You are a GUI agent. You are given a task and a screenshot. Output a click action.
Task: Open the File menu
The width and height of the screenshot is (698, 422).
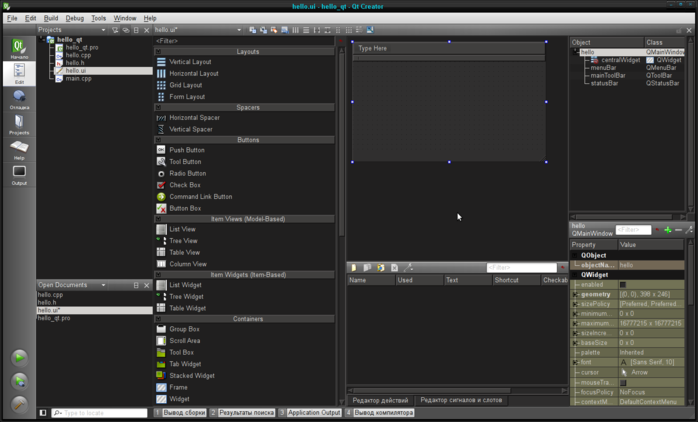tap(12, 18)
